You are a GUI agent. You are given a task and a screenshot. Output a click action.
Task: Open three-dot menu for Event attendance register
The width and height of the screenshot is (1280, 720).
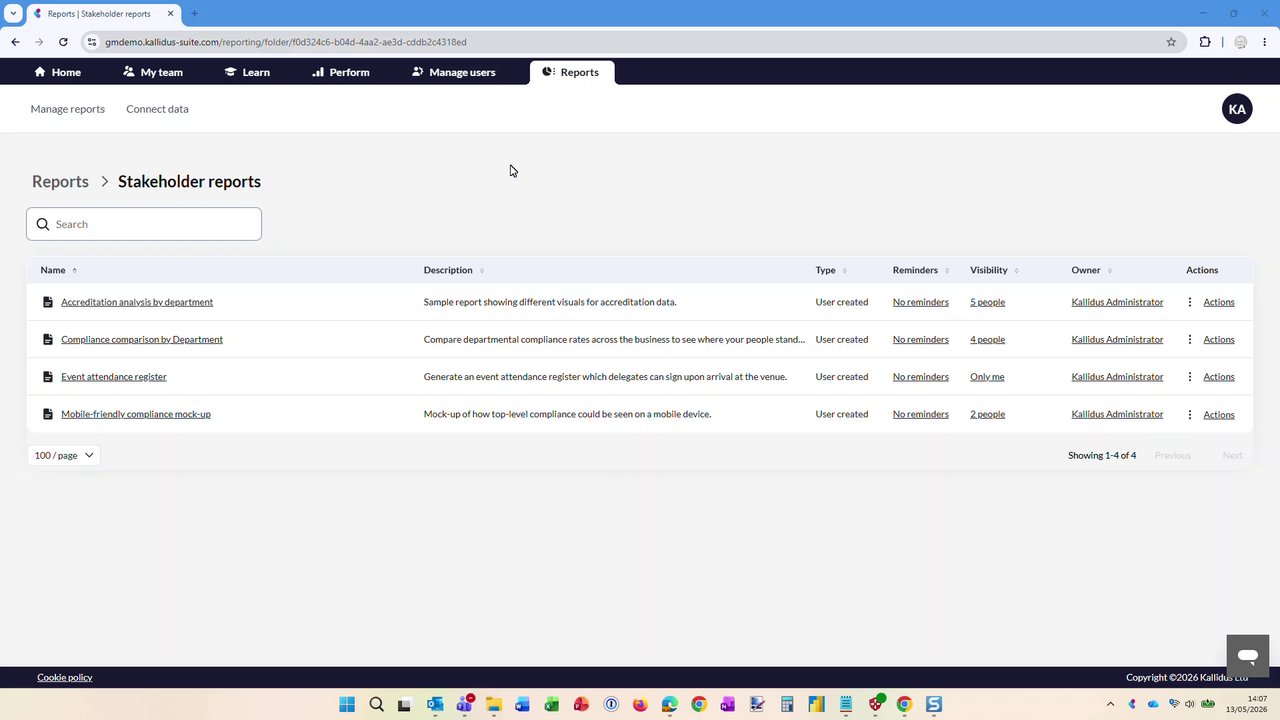(x=1190, y=377)
